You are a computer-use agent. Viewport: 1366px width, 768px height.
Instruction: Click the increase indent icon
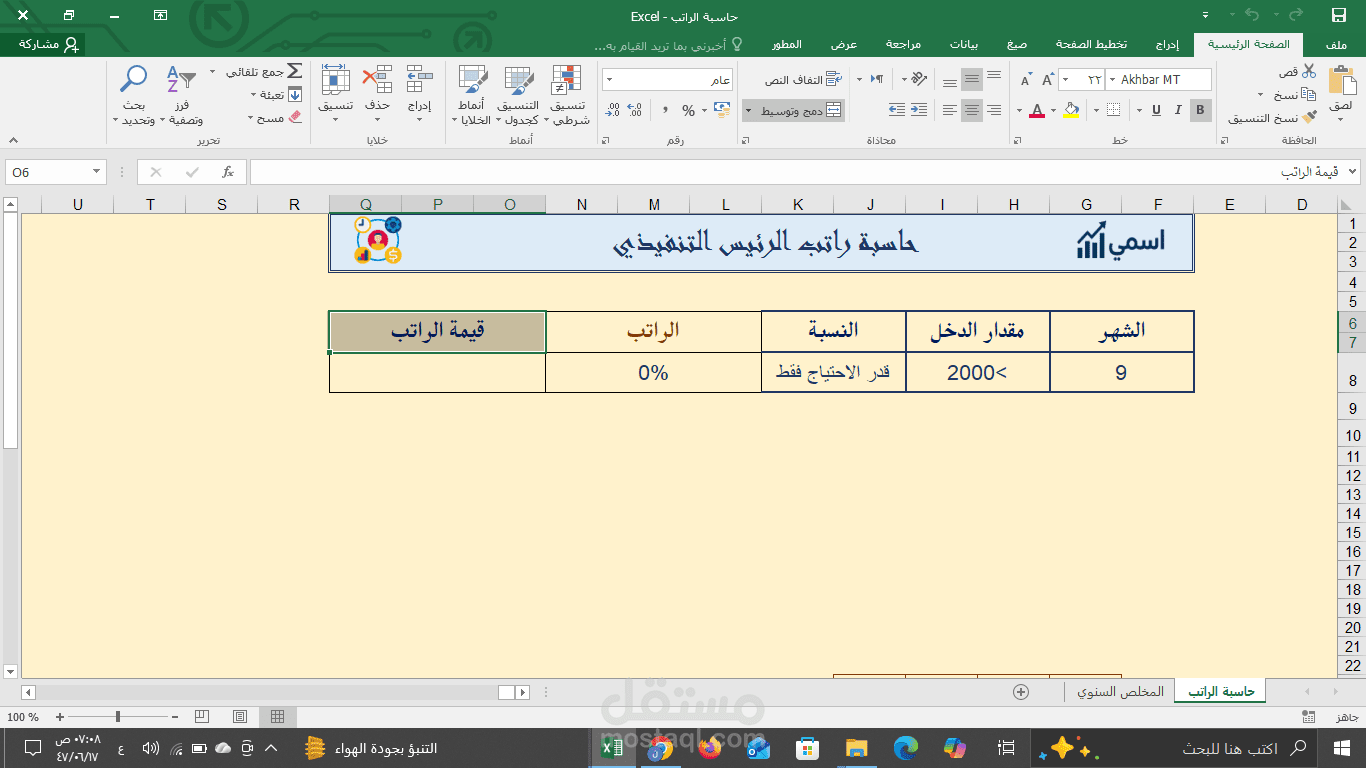(897, 110)
